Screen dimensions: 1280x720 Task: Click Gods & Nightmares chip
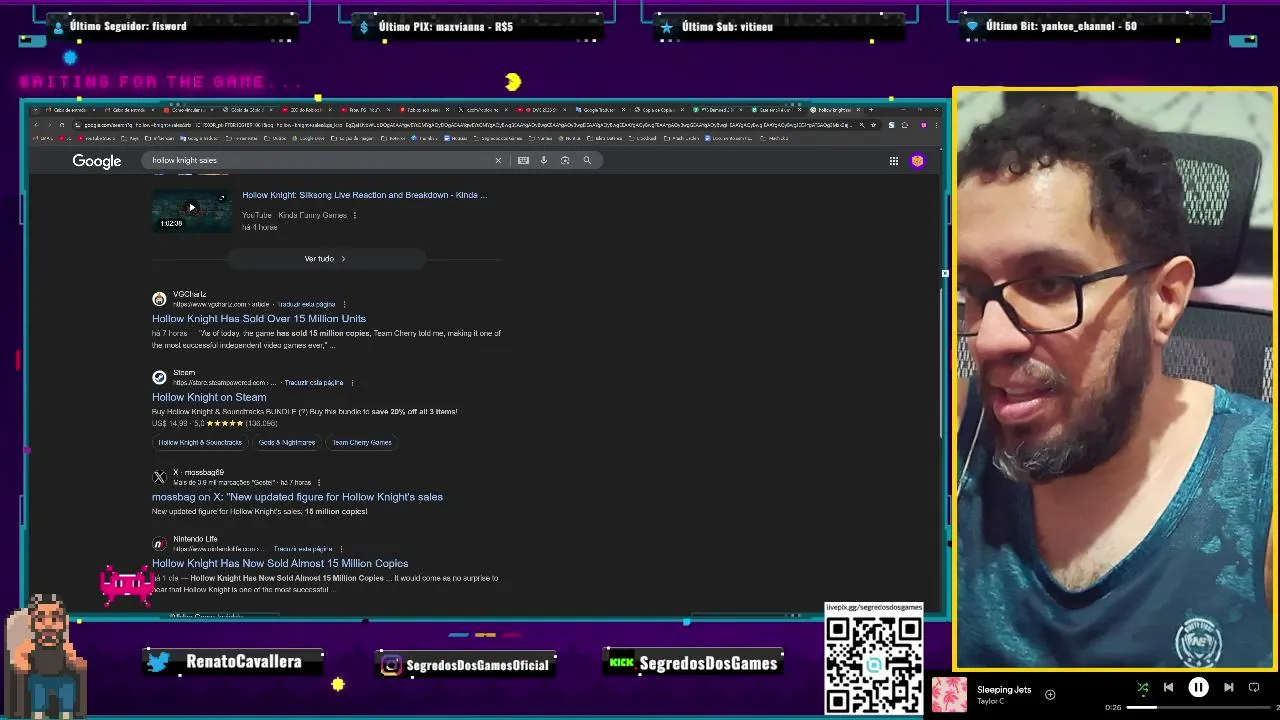point(287,442)
